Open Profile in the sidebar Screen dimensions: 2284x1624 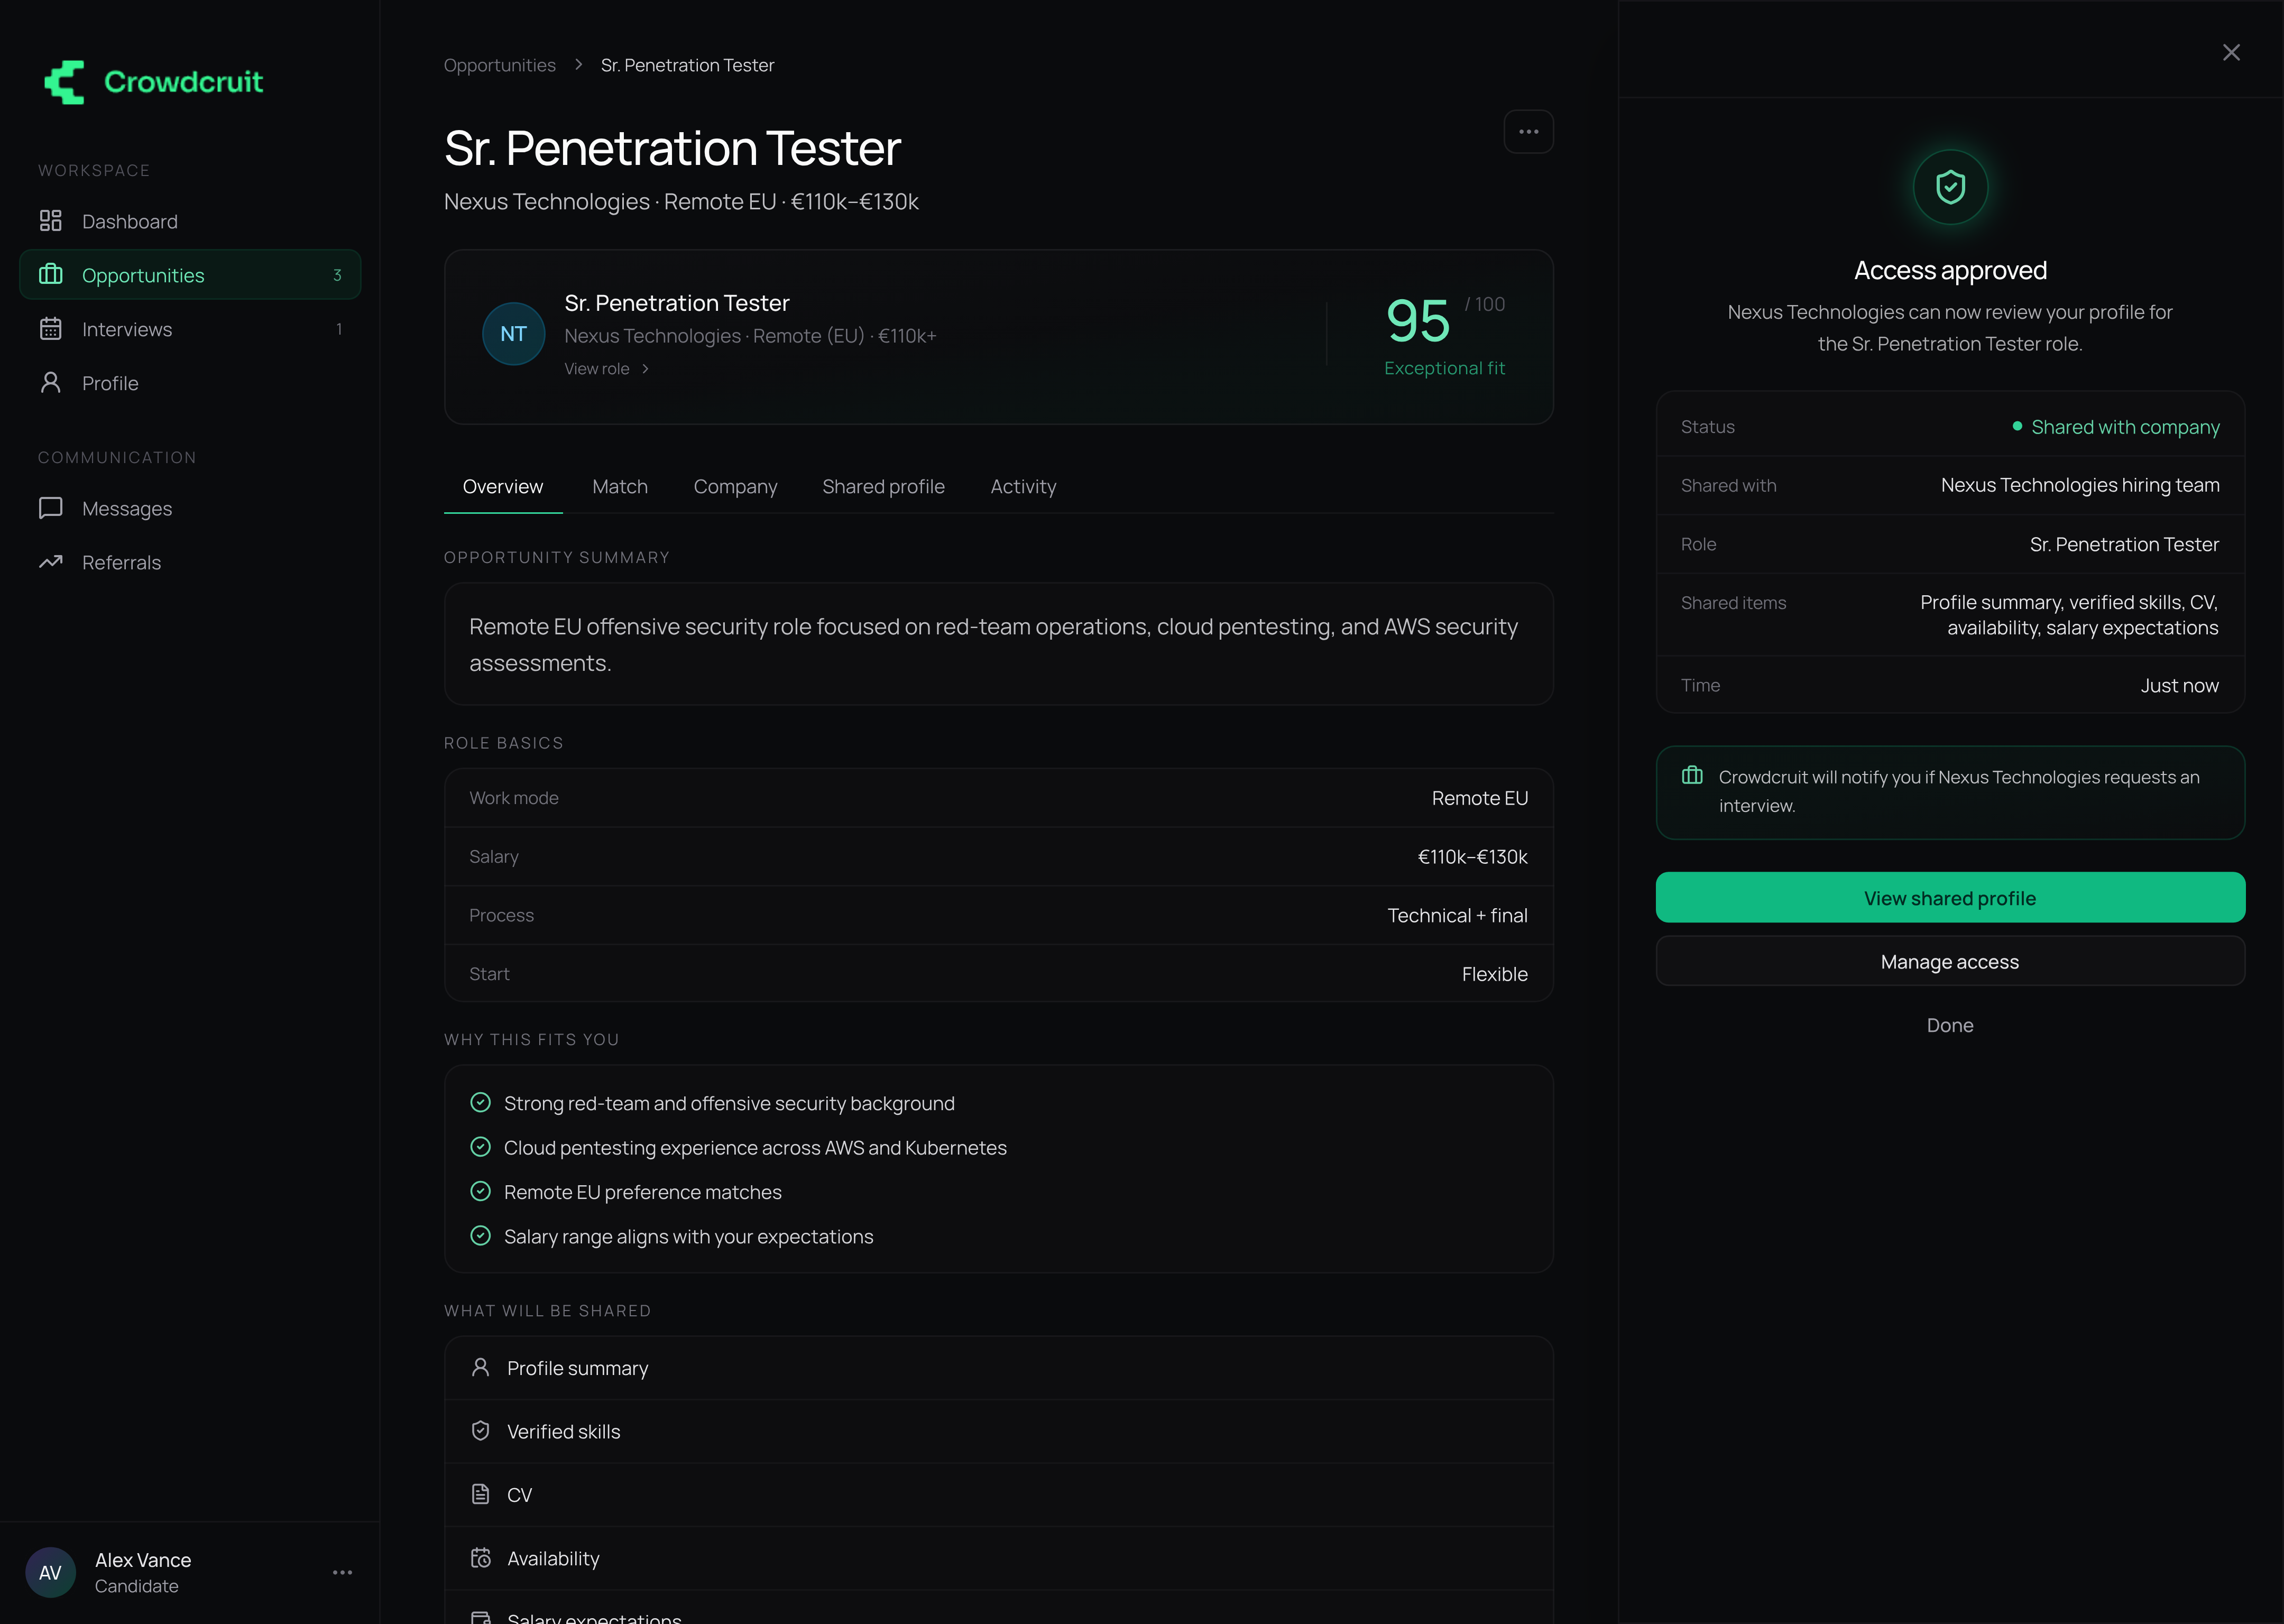point(190,383)
